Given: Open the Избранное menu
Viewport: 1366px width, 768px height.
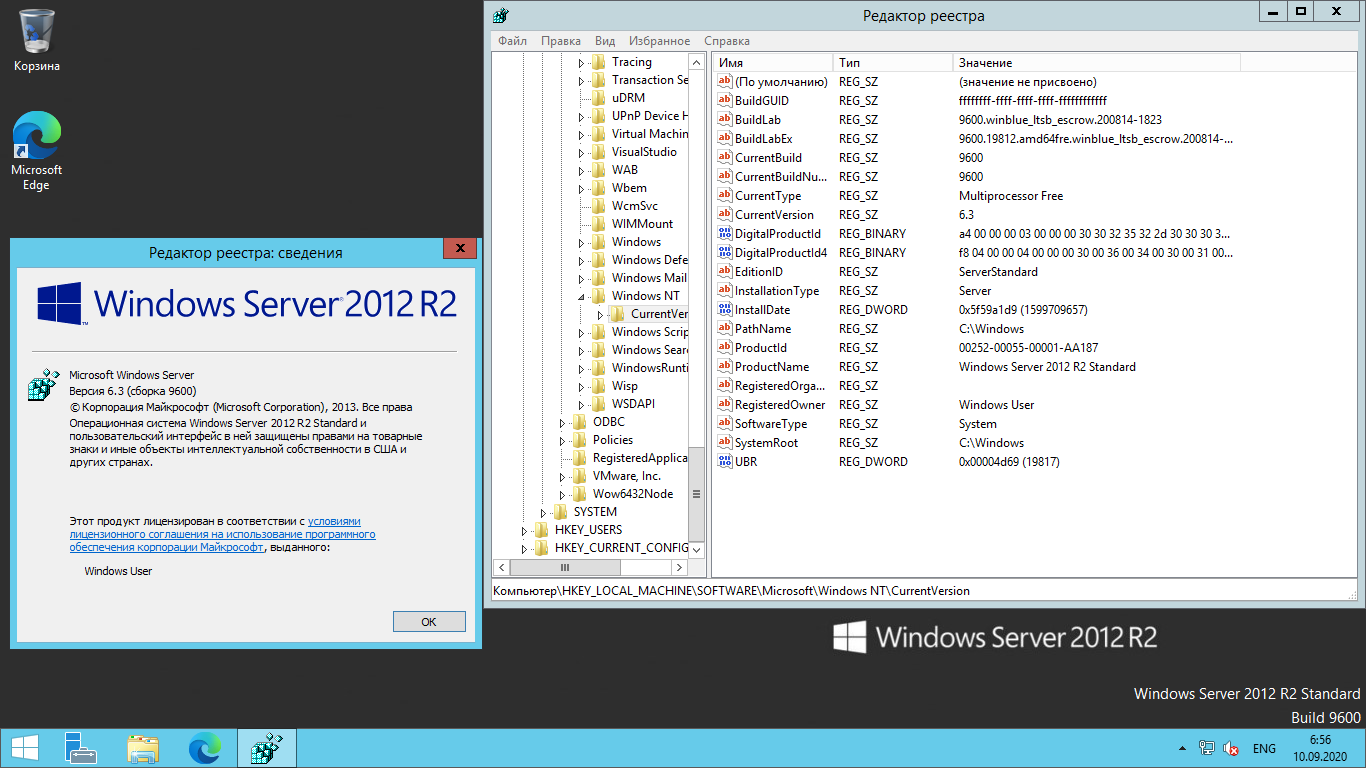Looking at the screenshot, I should [x=659, y=41].
